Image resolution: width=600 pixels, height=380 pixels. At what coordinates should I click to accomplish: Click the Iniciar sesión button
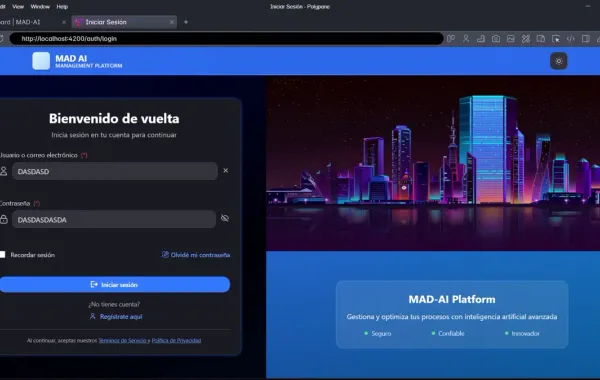tap(114, 285)
